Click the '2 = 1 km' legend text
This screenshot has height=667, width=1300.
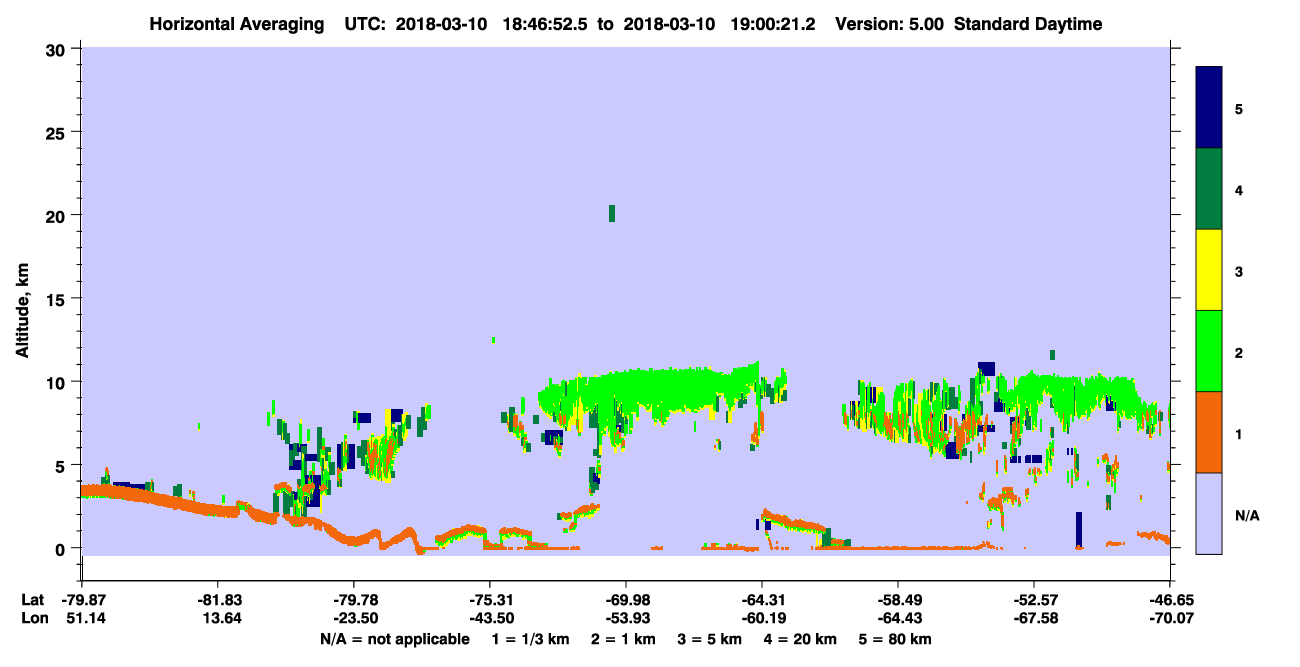click(x=624, y=639)
